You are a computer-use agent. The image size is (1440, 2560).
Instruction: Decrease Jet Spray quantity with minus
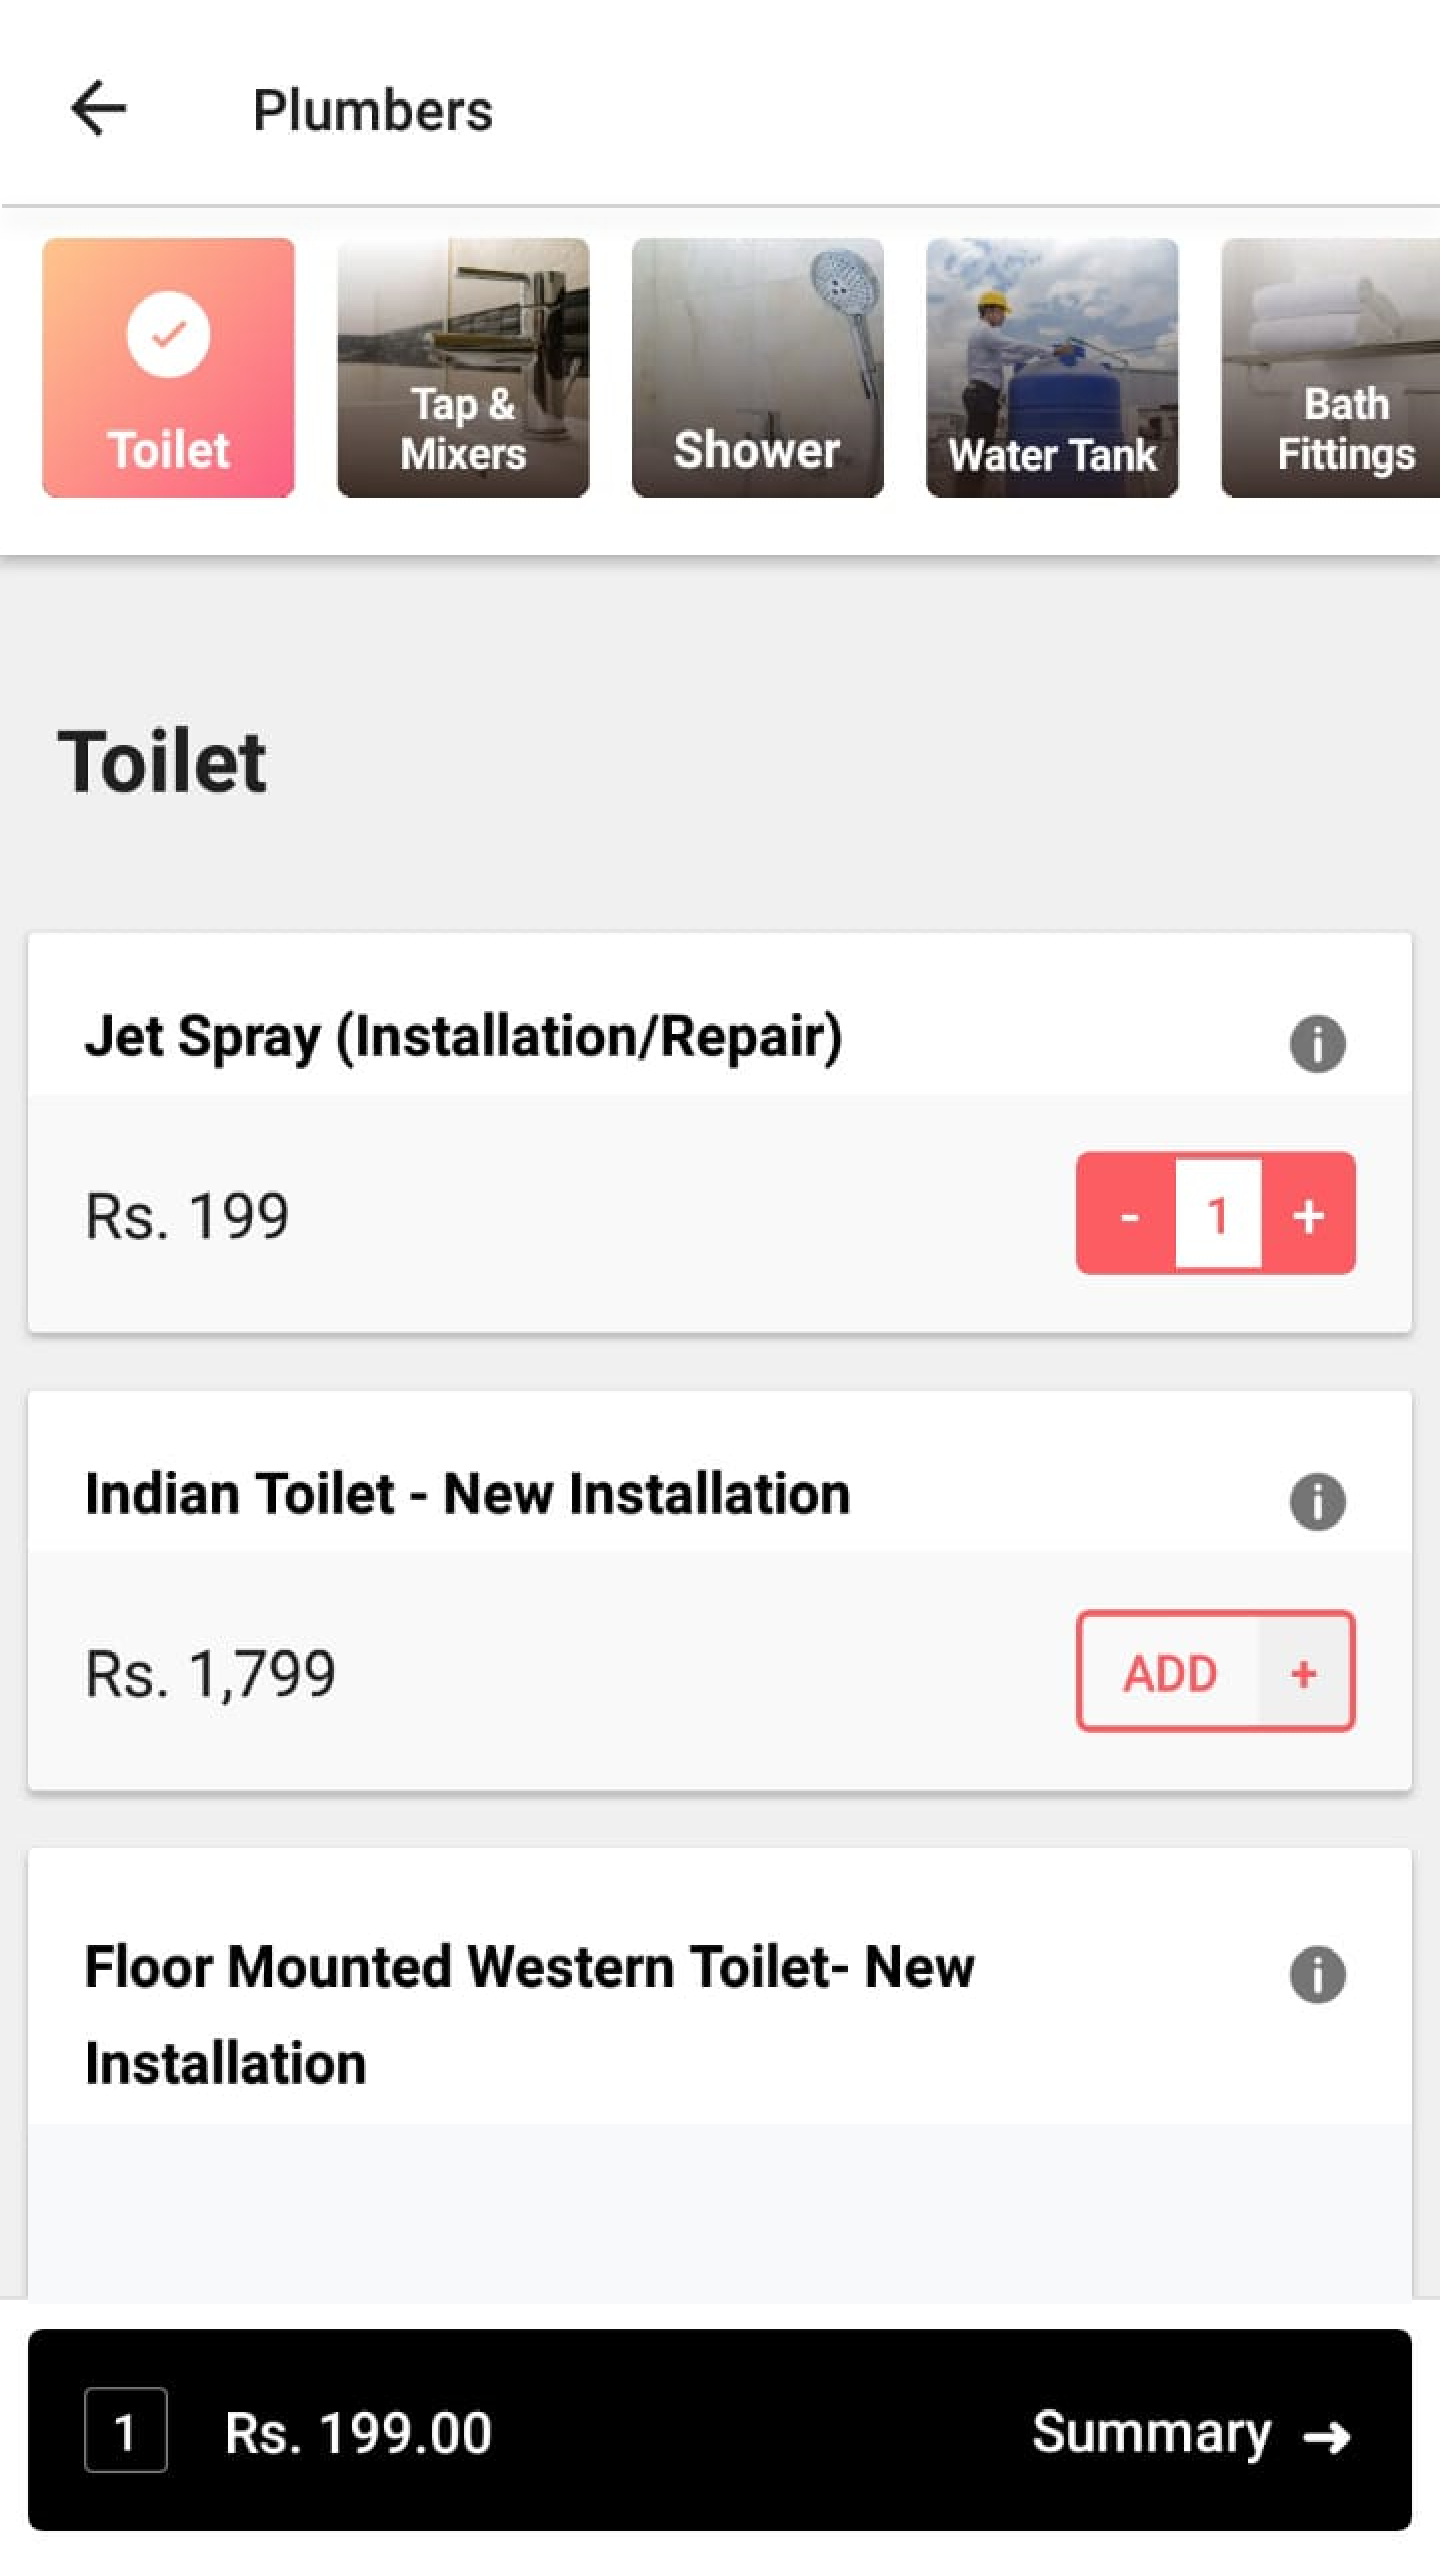tap(1129, 1215)
